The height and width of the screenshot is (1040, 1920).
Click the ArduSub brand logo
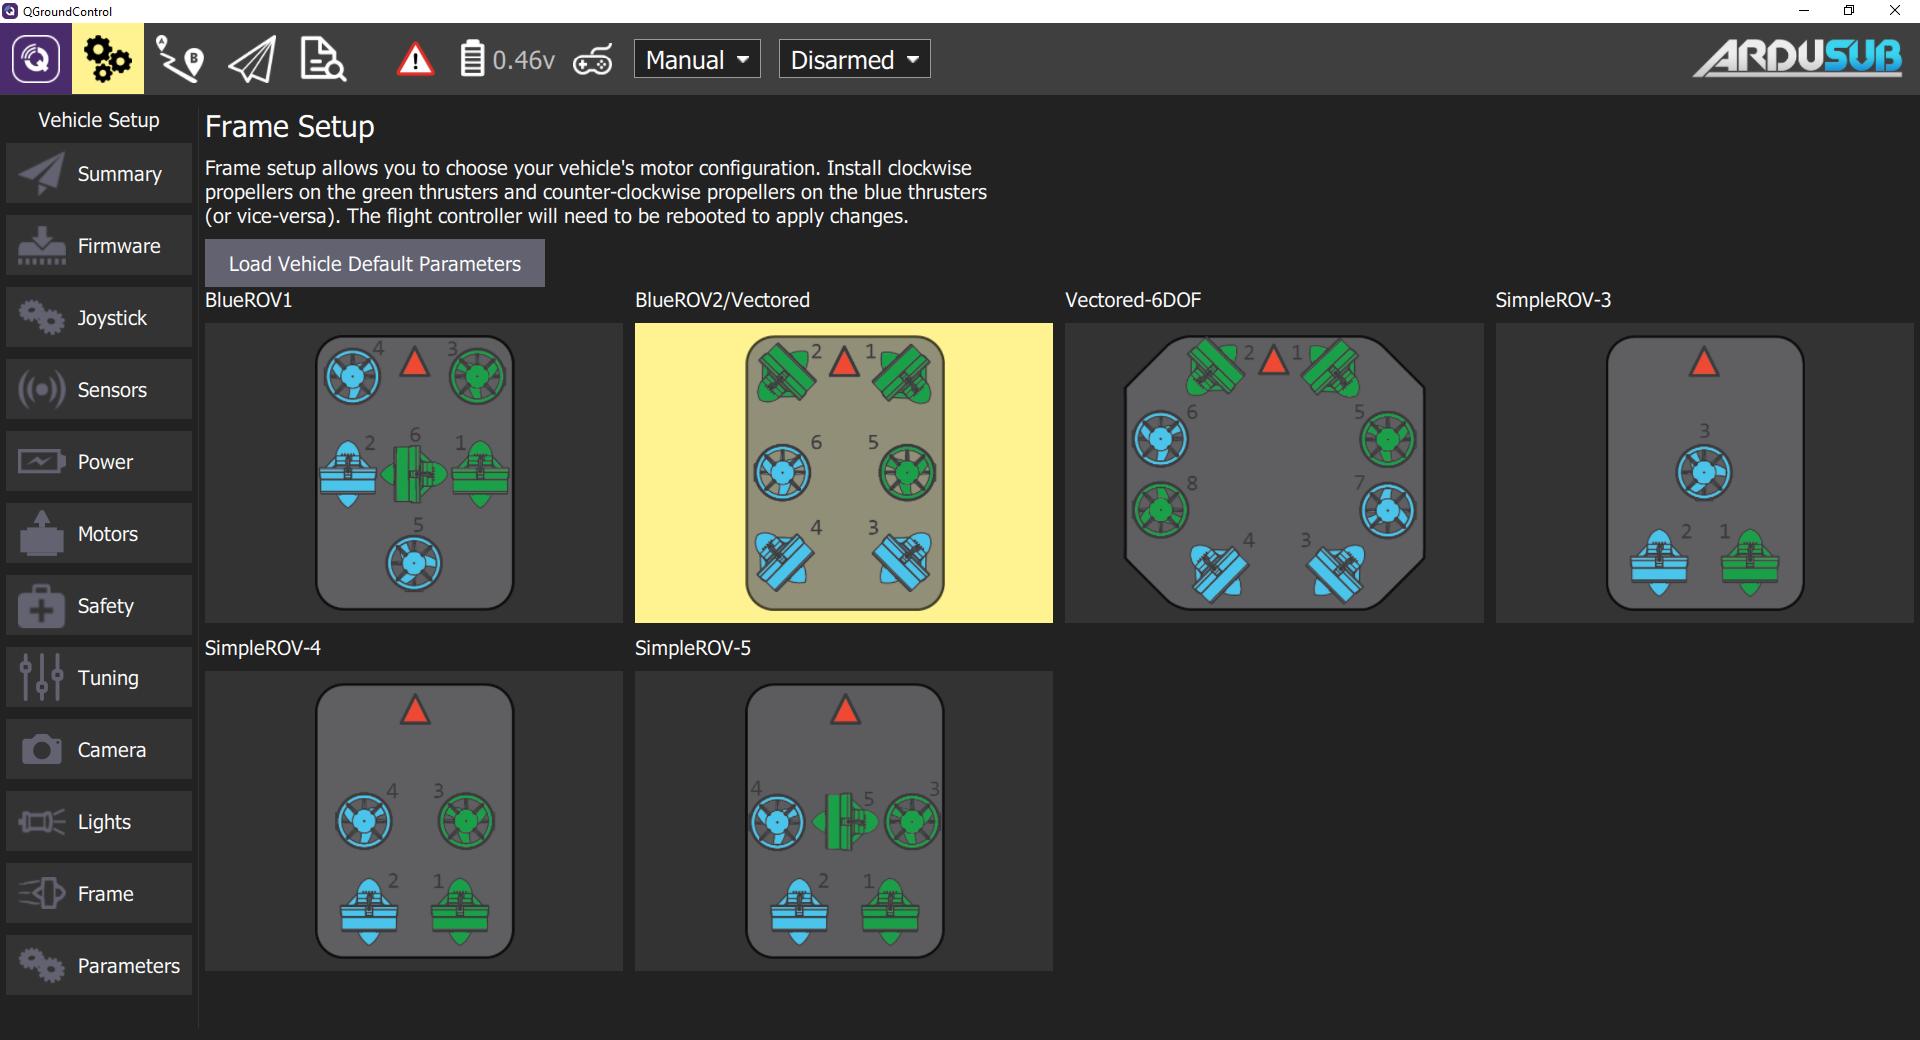(1798, 58)
